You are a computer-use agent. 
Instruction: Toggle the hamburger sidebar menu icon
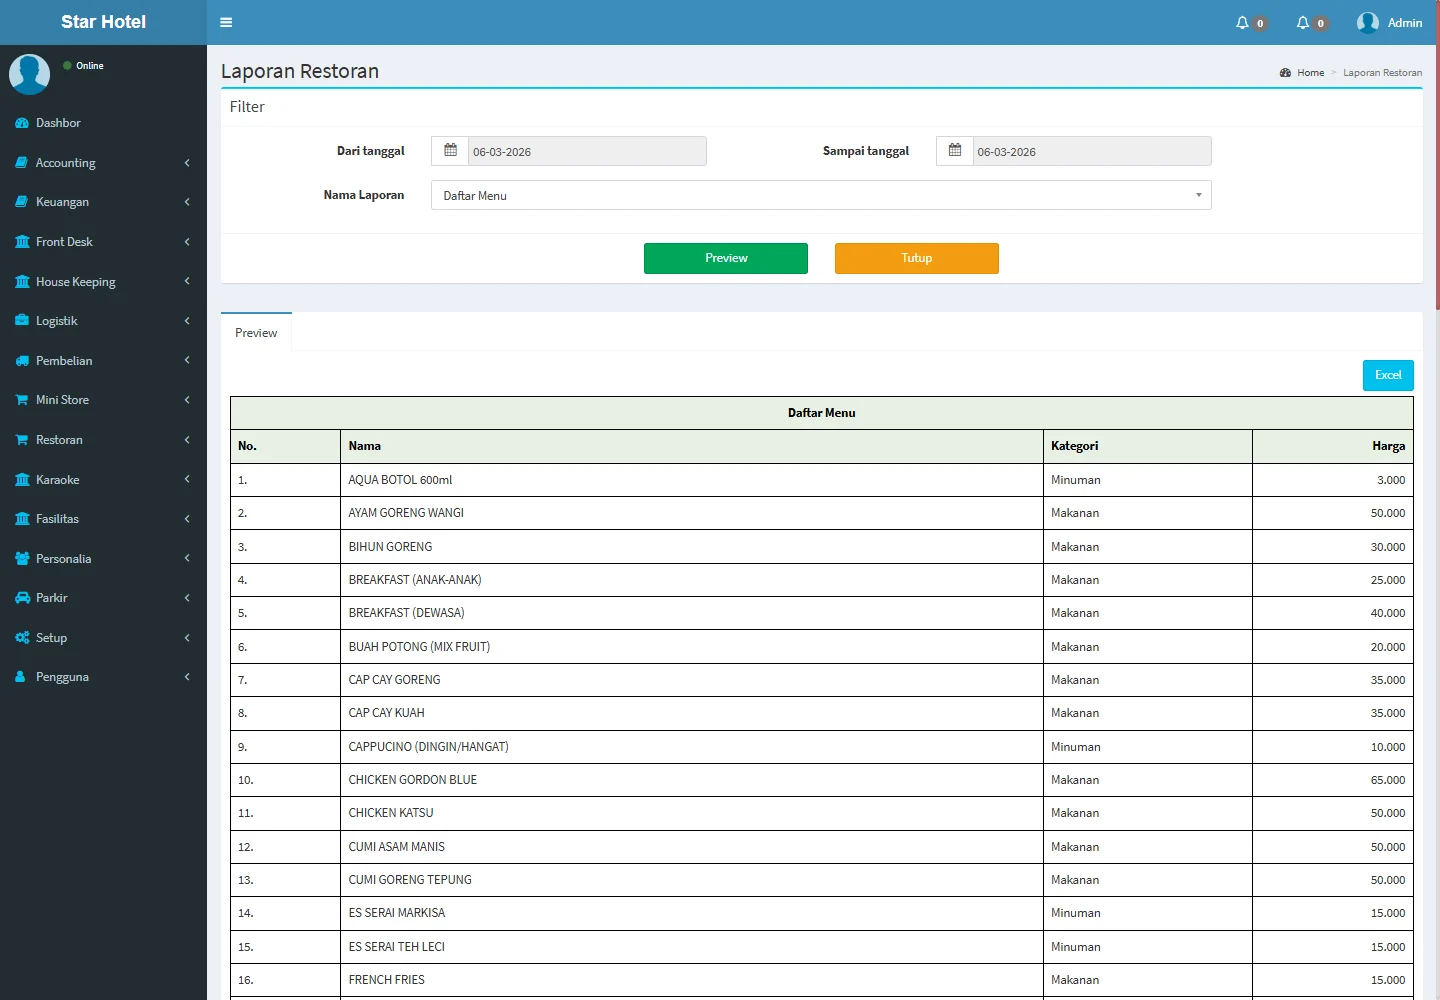pyautogui.click(x=226, y=22)
